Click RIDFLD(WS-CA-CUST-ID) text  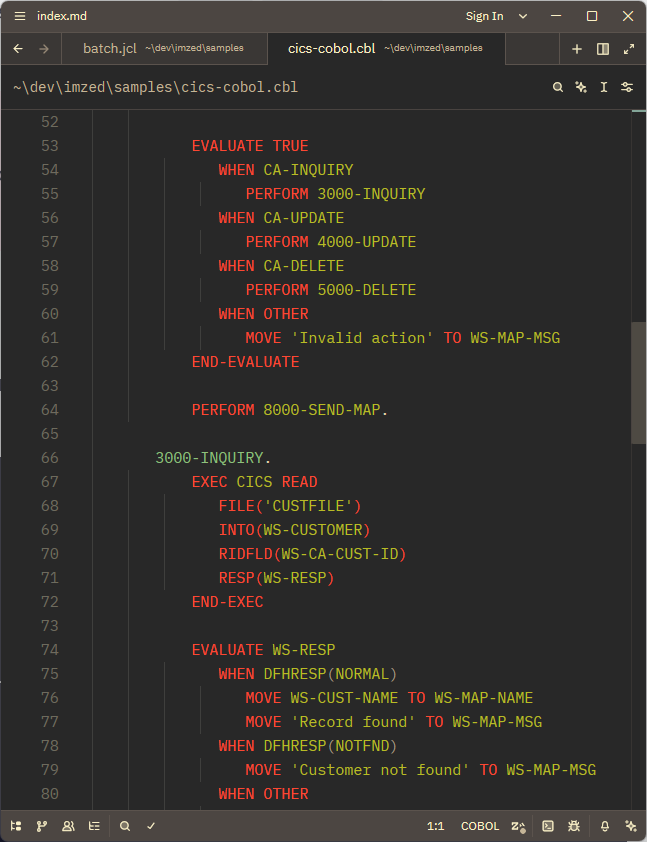point(312,554)
